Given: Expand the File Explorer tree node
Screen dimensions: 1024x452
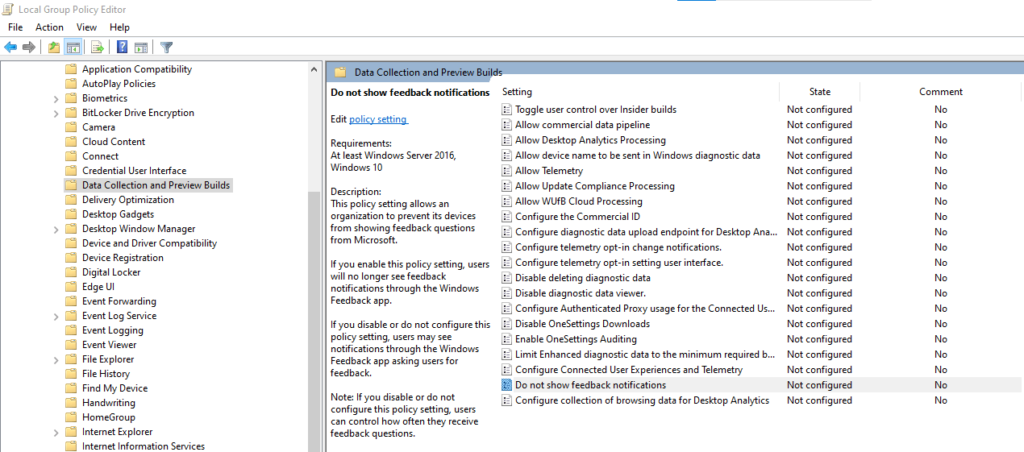Looking at the screenshot, I should coord(56,360).
